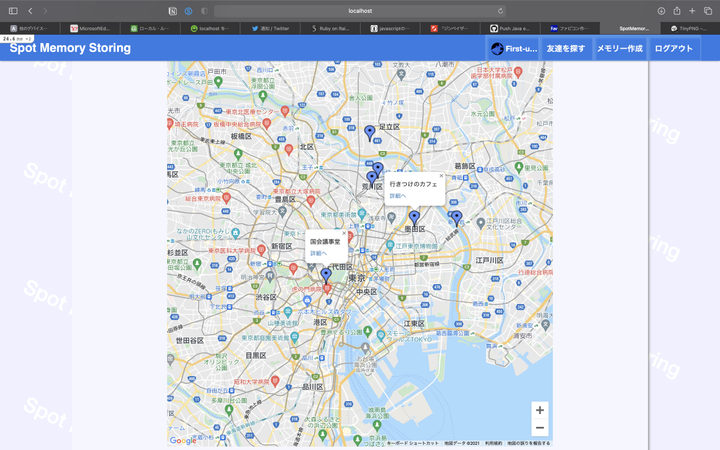
Task: Click the Share icon in Safari toolbar
Action: (677, 11)
